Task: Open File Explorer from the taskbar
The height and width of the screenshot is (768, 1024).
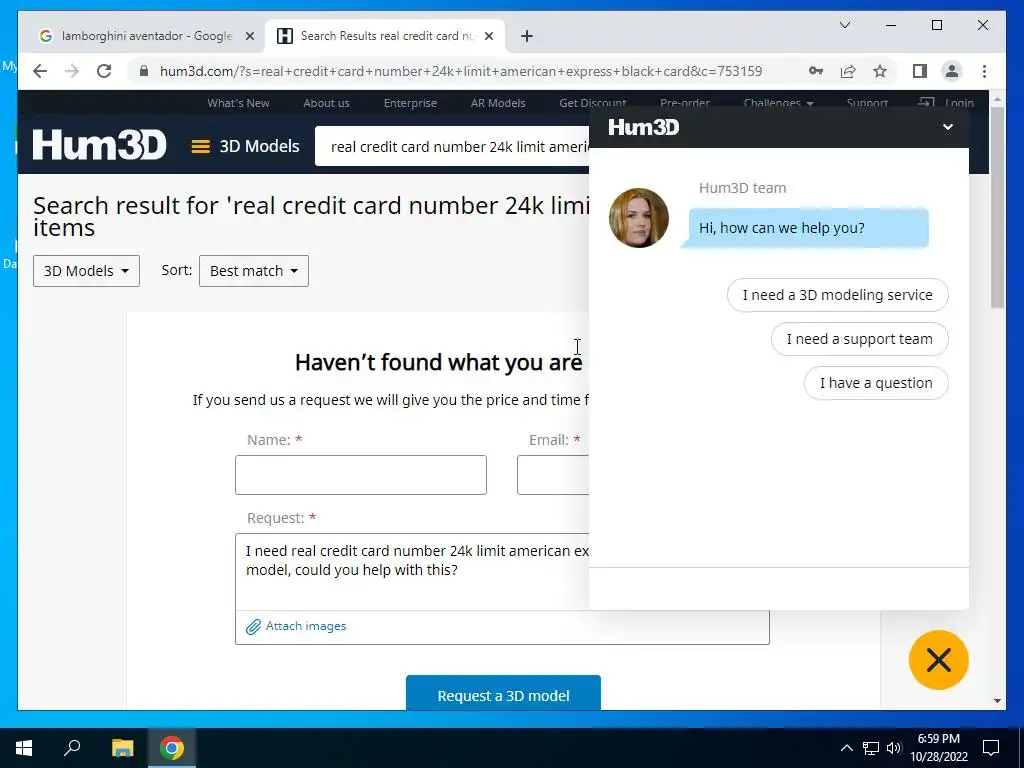Action: 122,748
